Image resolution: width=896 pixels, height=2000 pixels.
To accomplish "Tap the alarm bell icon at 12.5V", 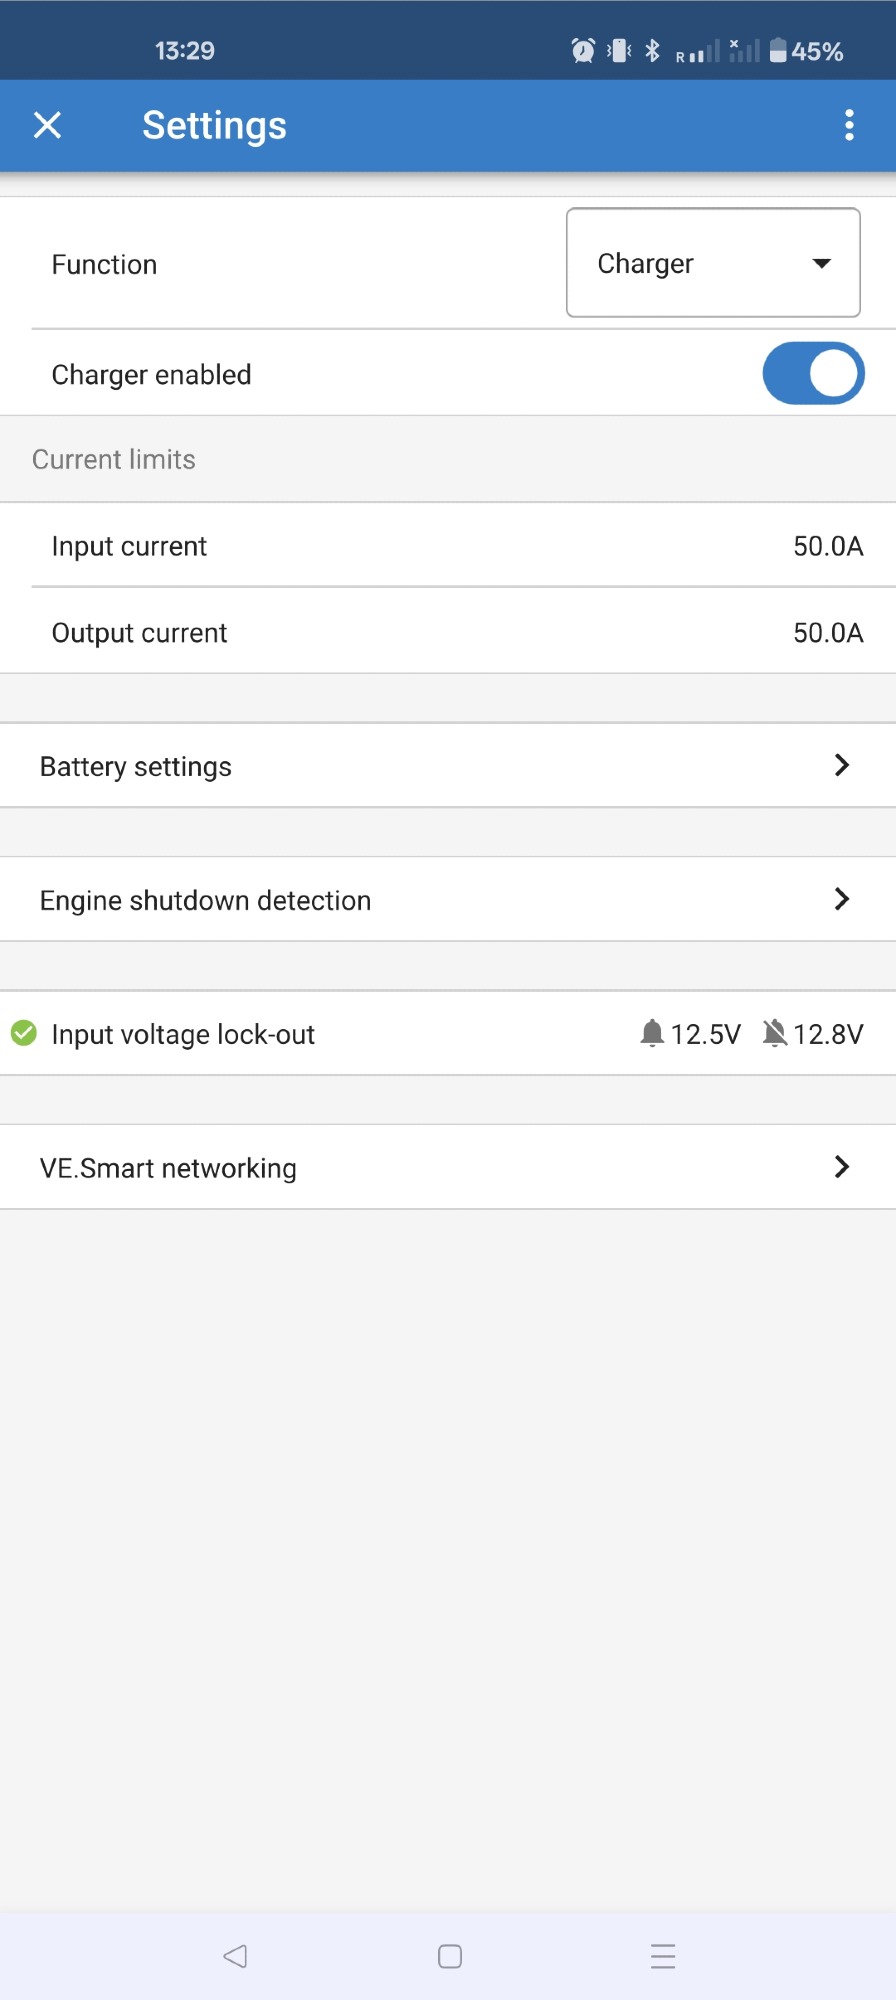I will pos(652,1033).
